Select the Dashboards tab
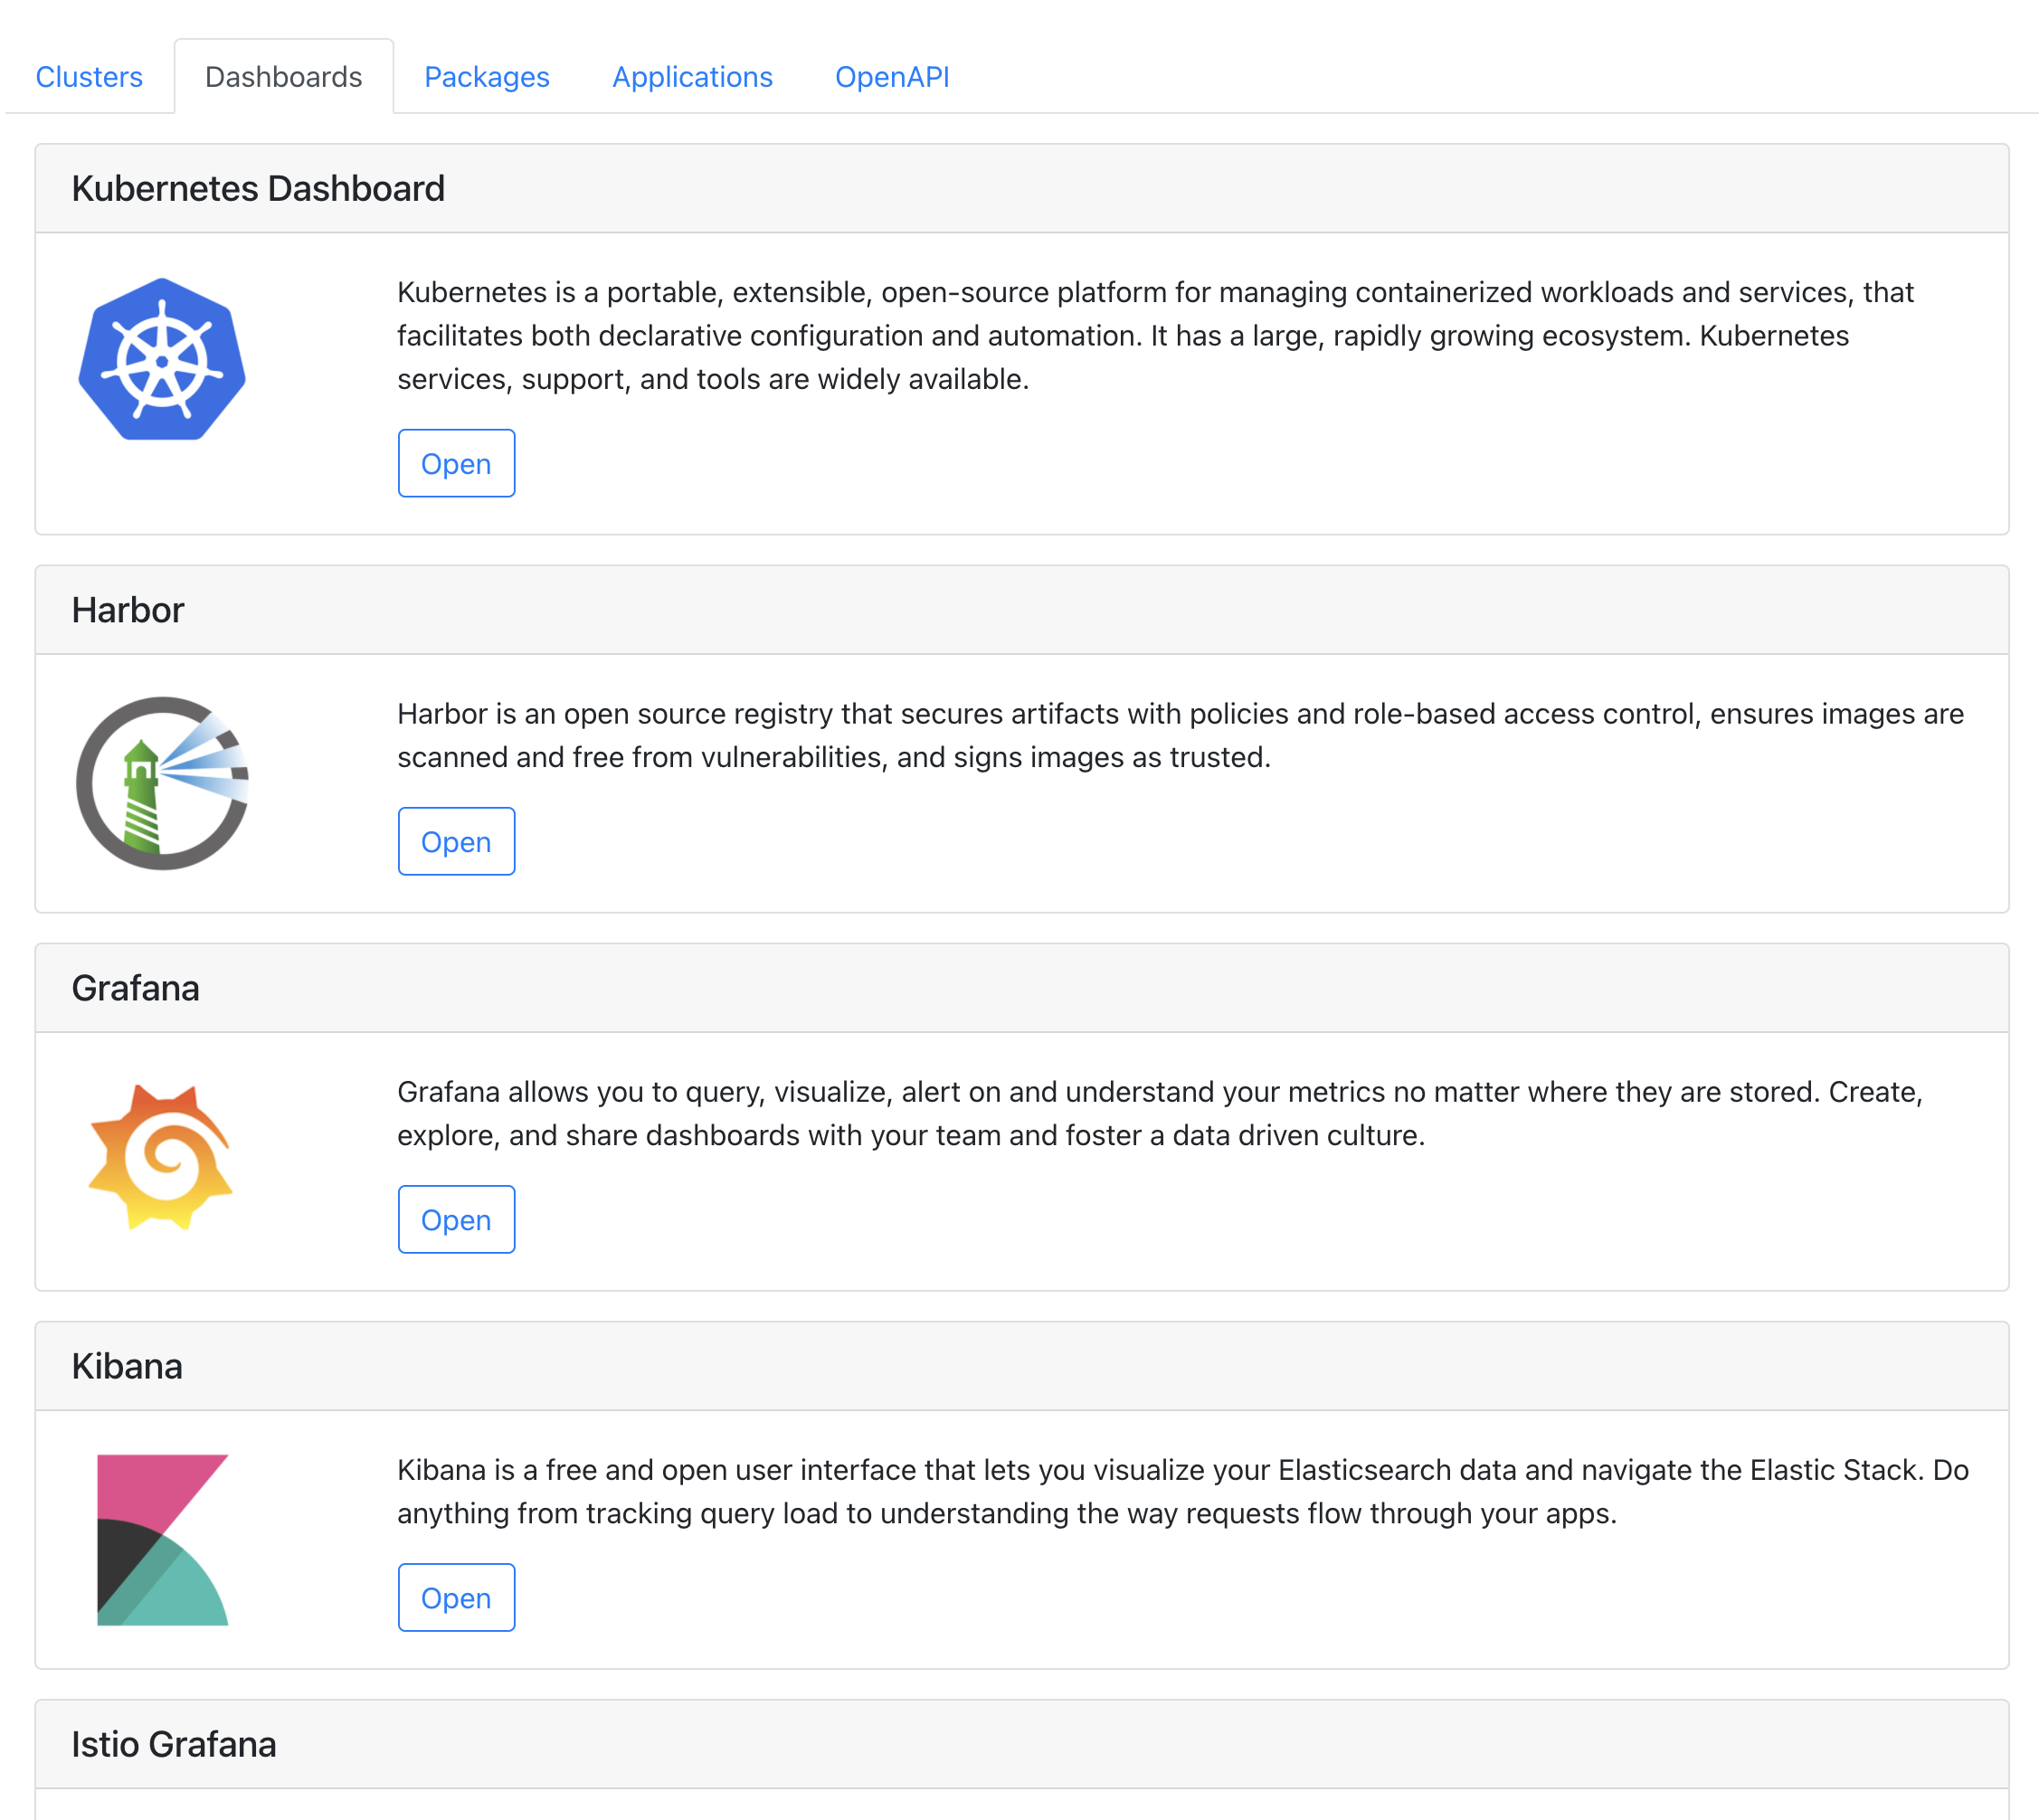The image size is (2039, 1820). click(284, 77)
